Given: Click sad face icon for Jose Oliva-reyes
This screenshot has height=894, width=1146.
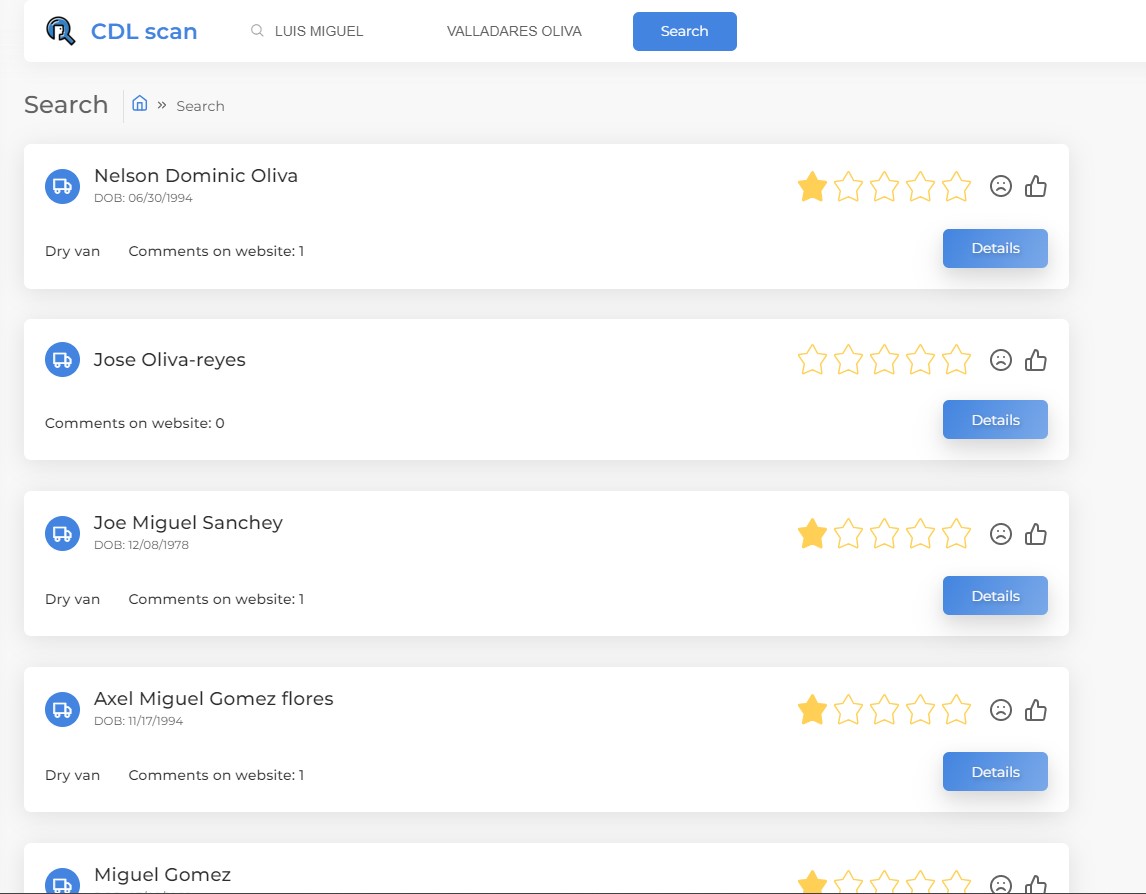Looking at the screenshot, I should pos(1000,360).
